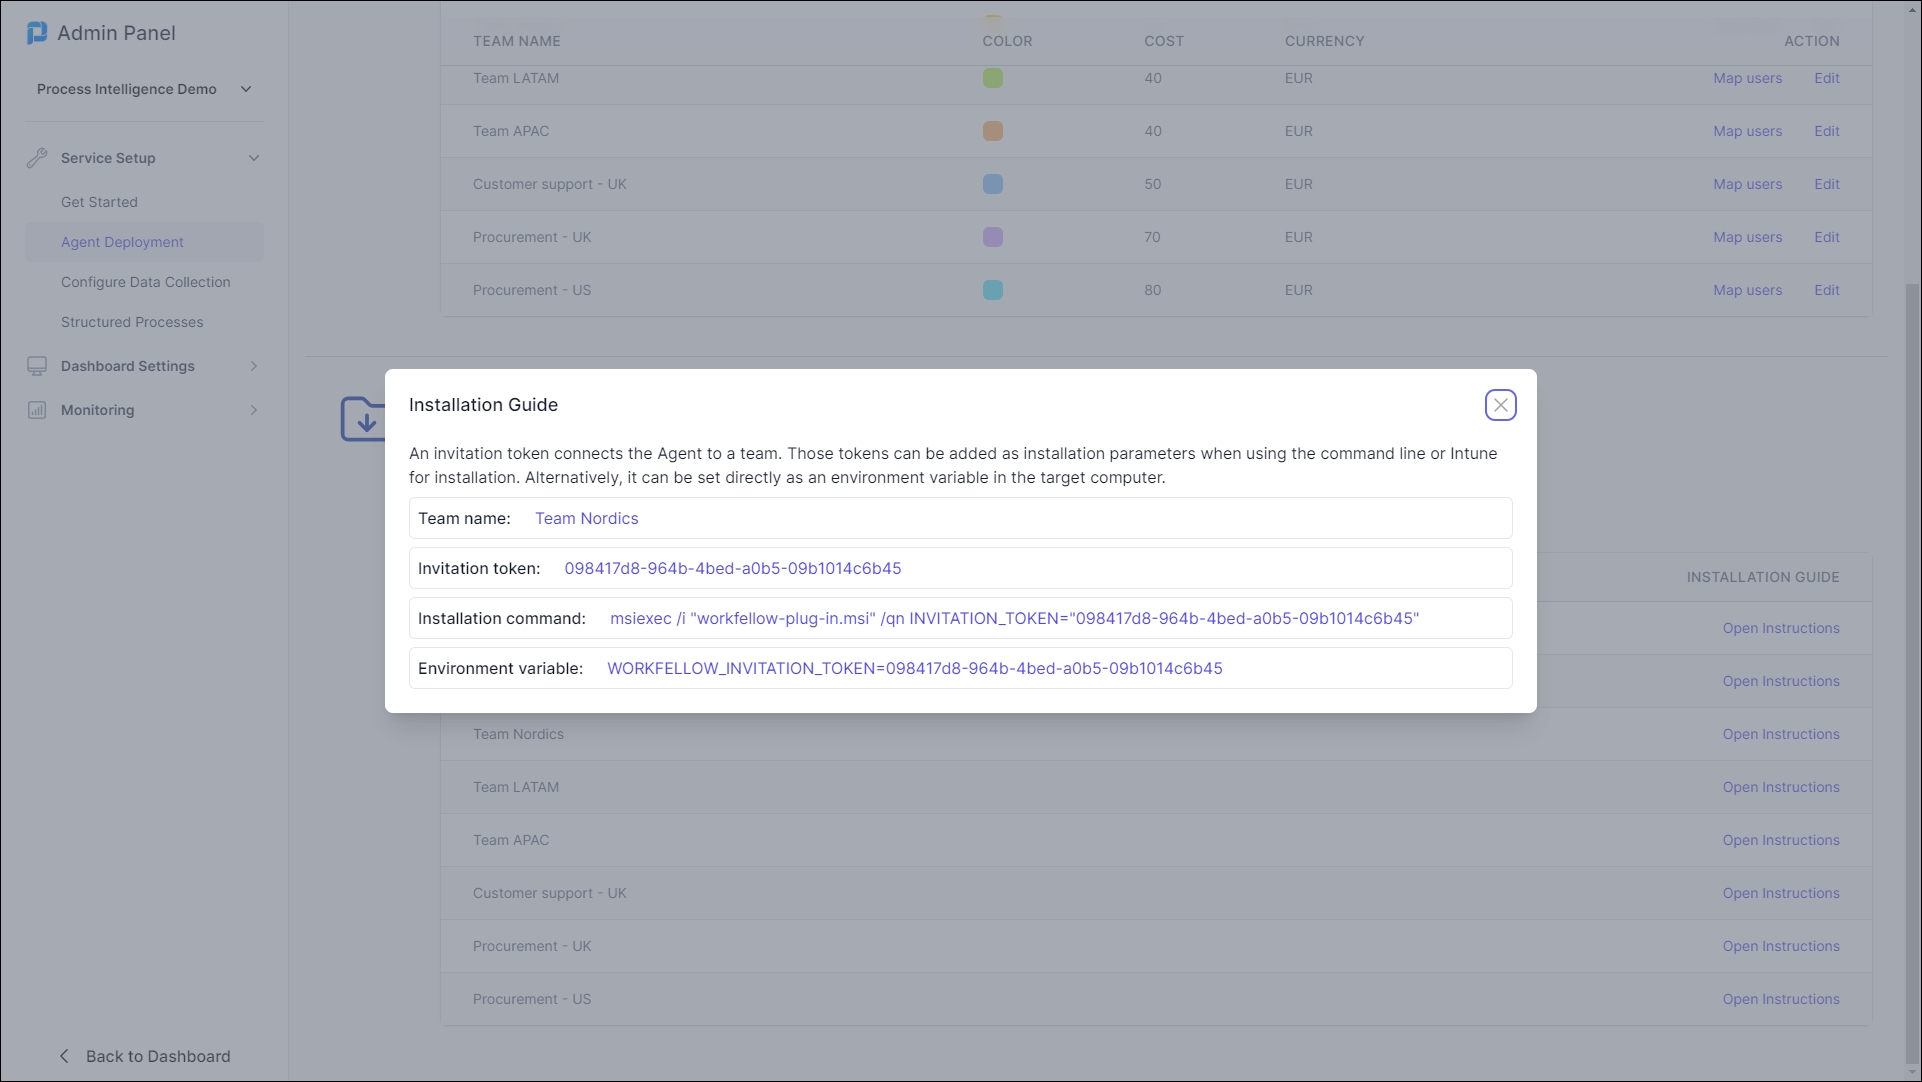Click the Service Setup wrench icon
The height and width of the screenshot is (1082, 1922).
pyautogui.click(x=37, y=158)
